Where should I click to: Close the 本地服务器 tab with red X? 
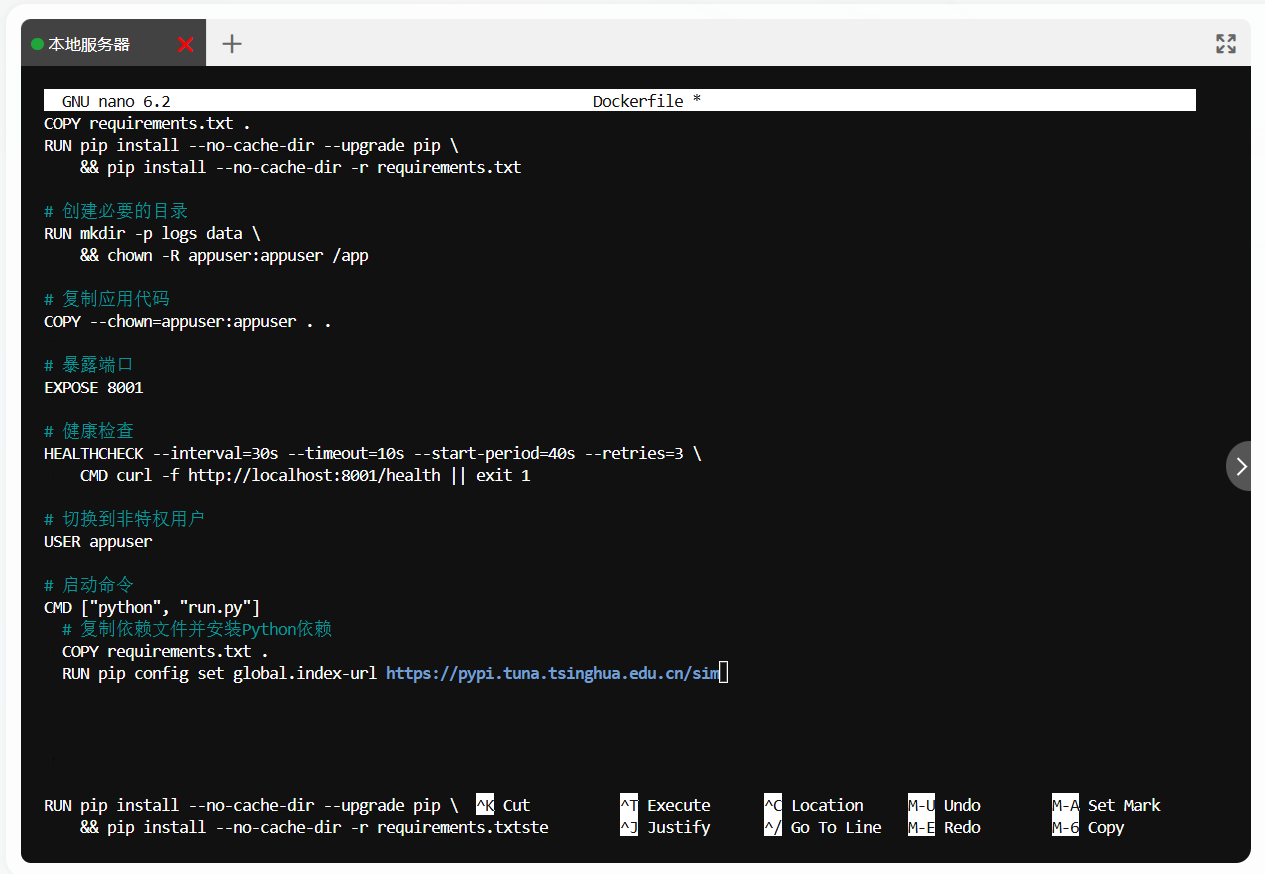185,44
